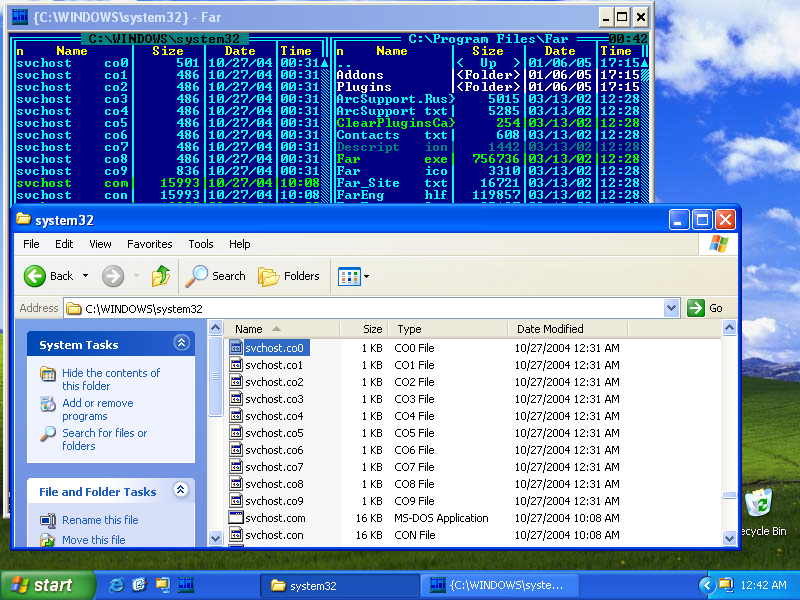Open the Tools menu
This screenshot has width=800, height=600.
point(201,244)
